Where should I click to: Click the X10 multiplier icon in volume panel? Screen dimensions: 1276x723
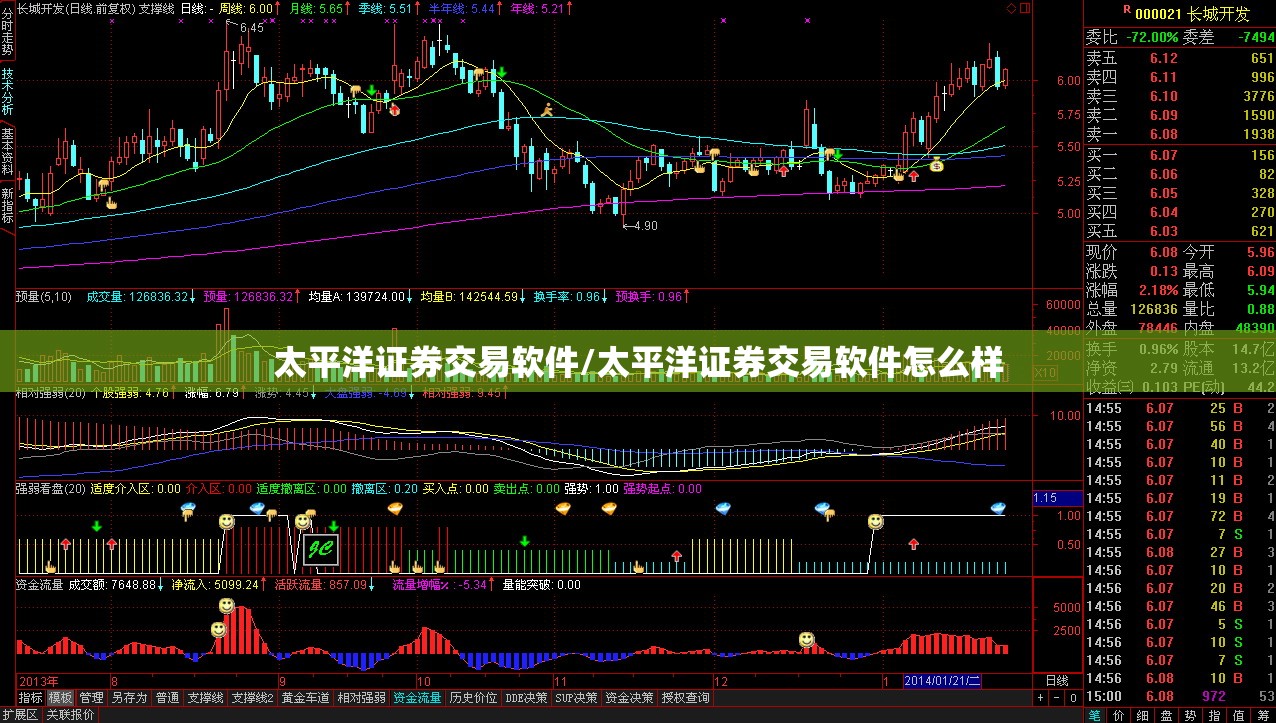coord(1045,372)
